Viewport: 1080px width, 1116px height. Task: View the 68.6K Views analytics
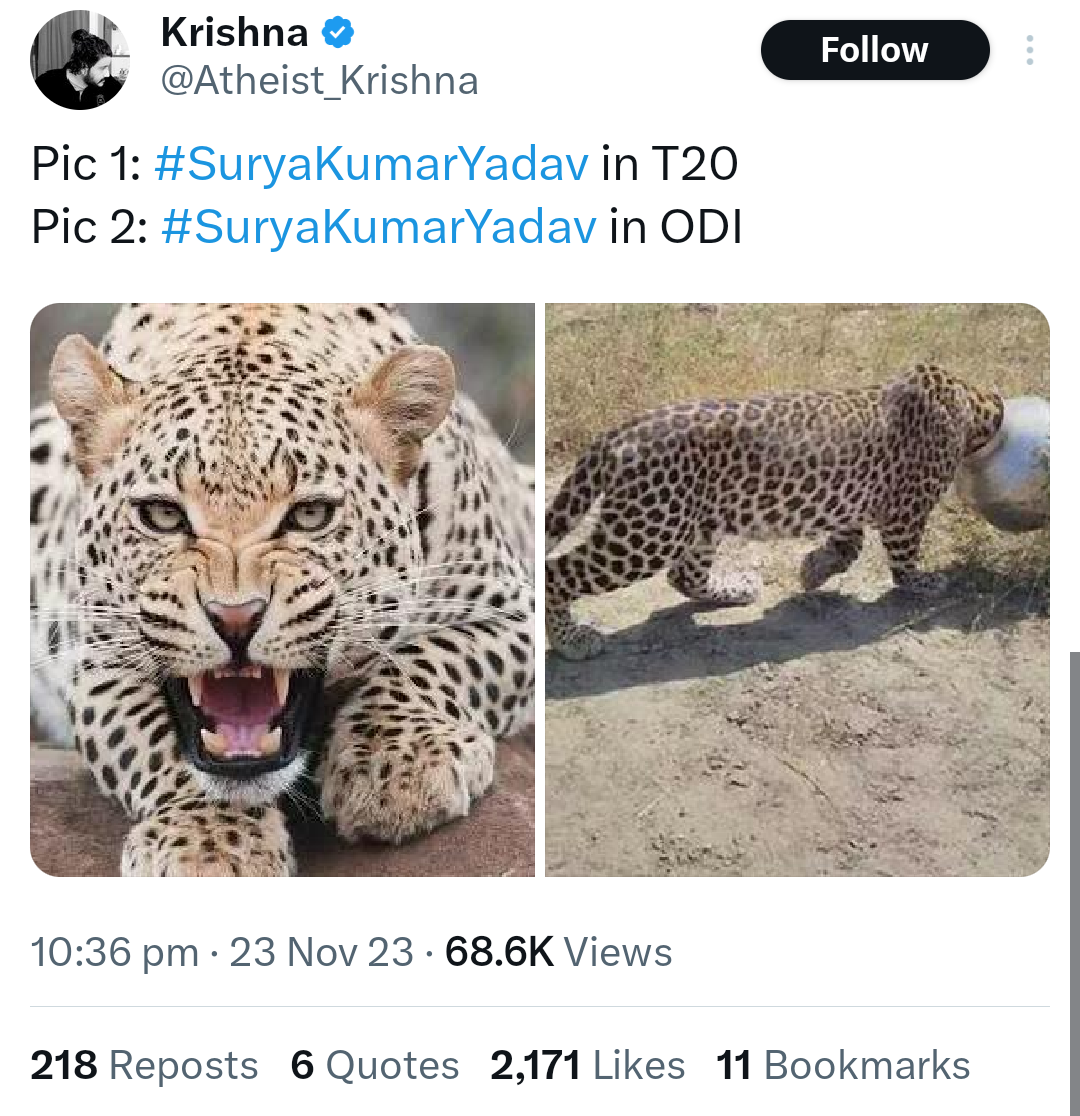pyautogui.click(x=558, y=952)
